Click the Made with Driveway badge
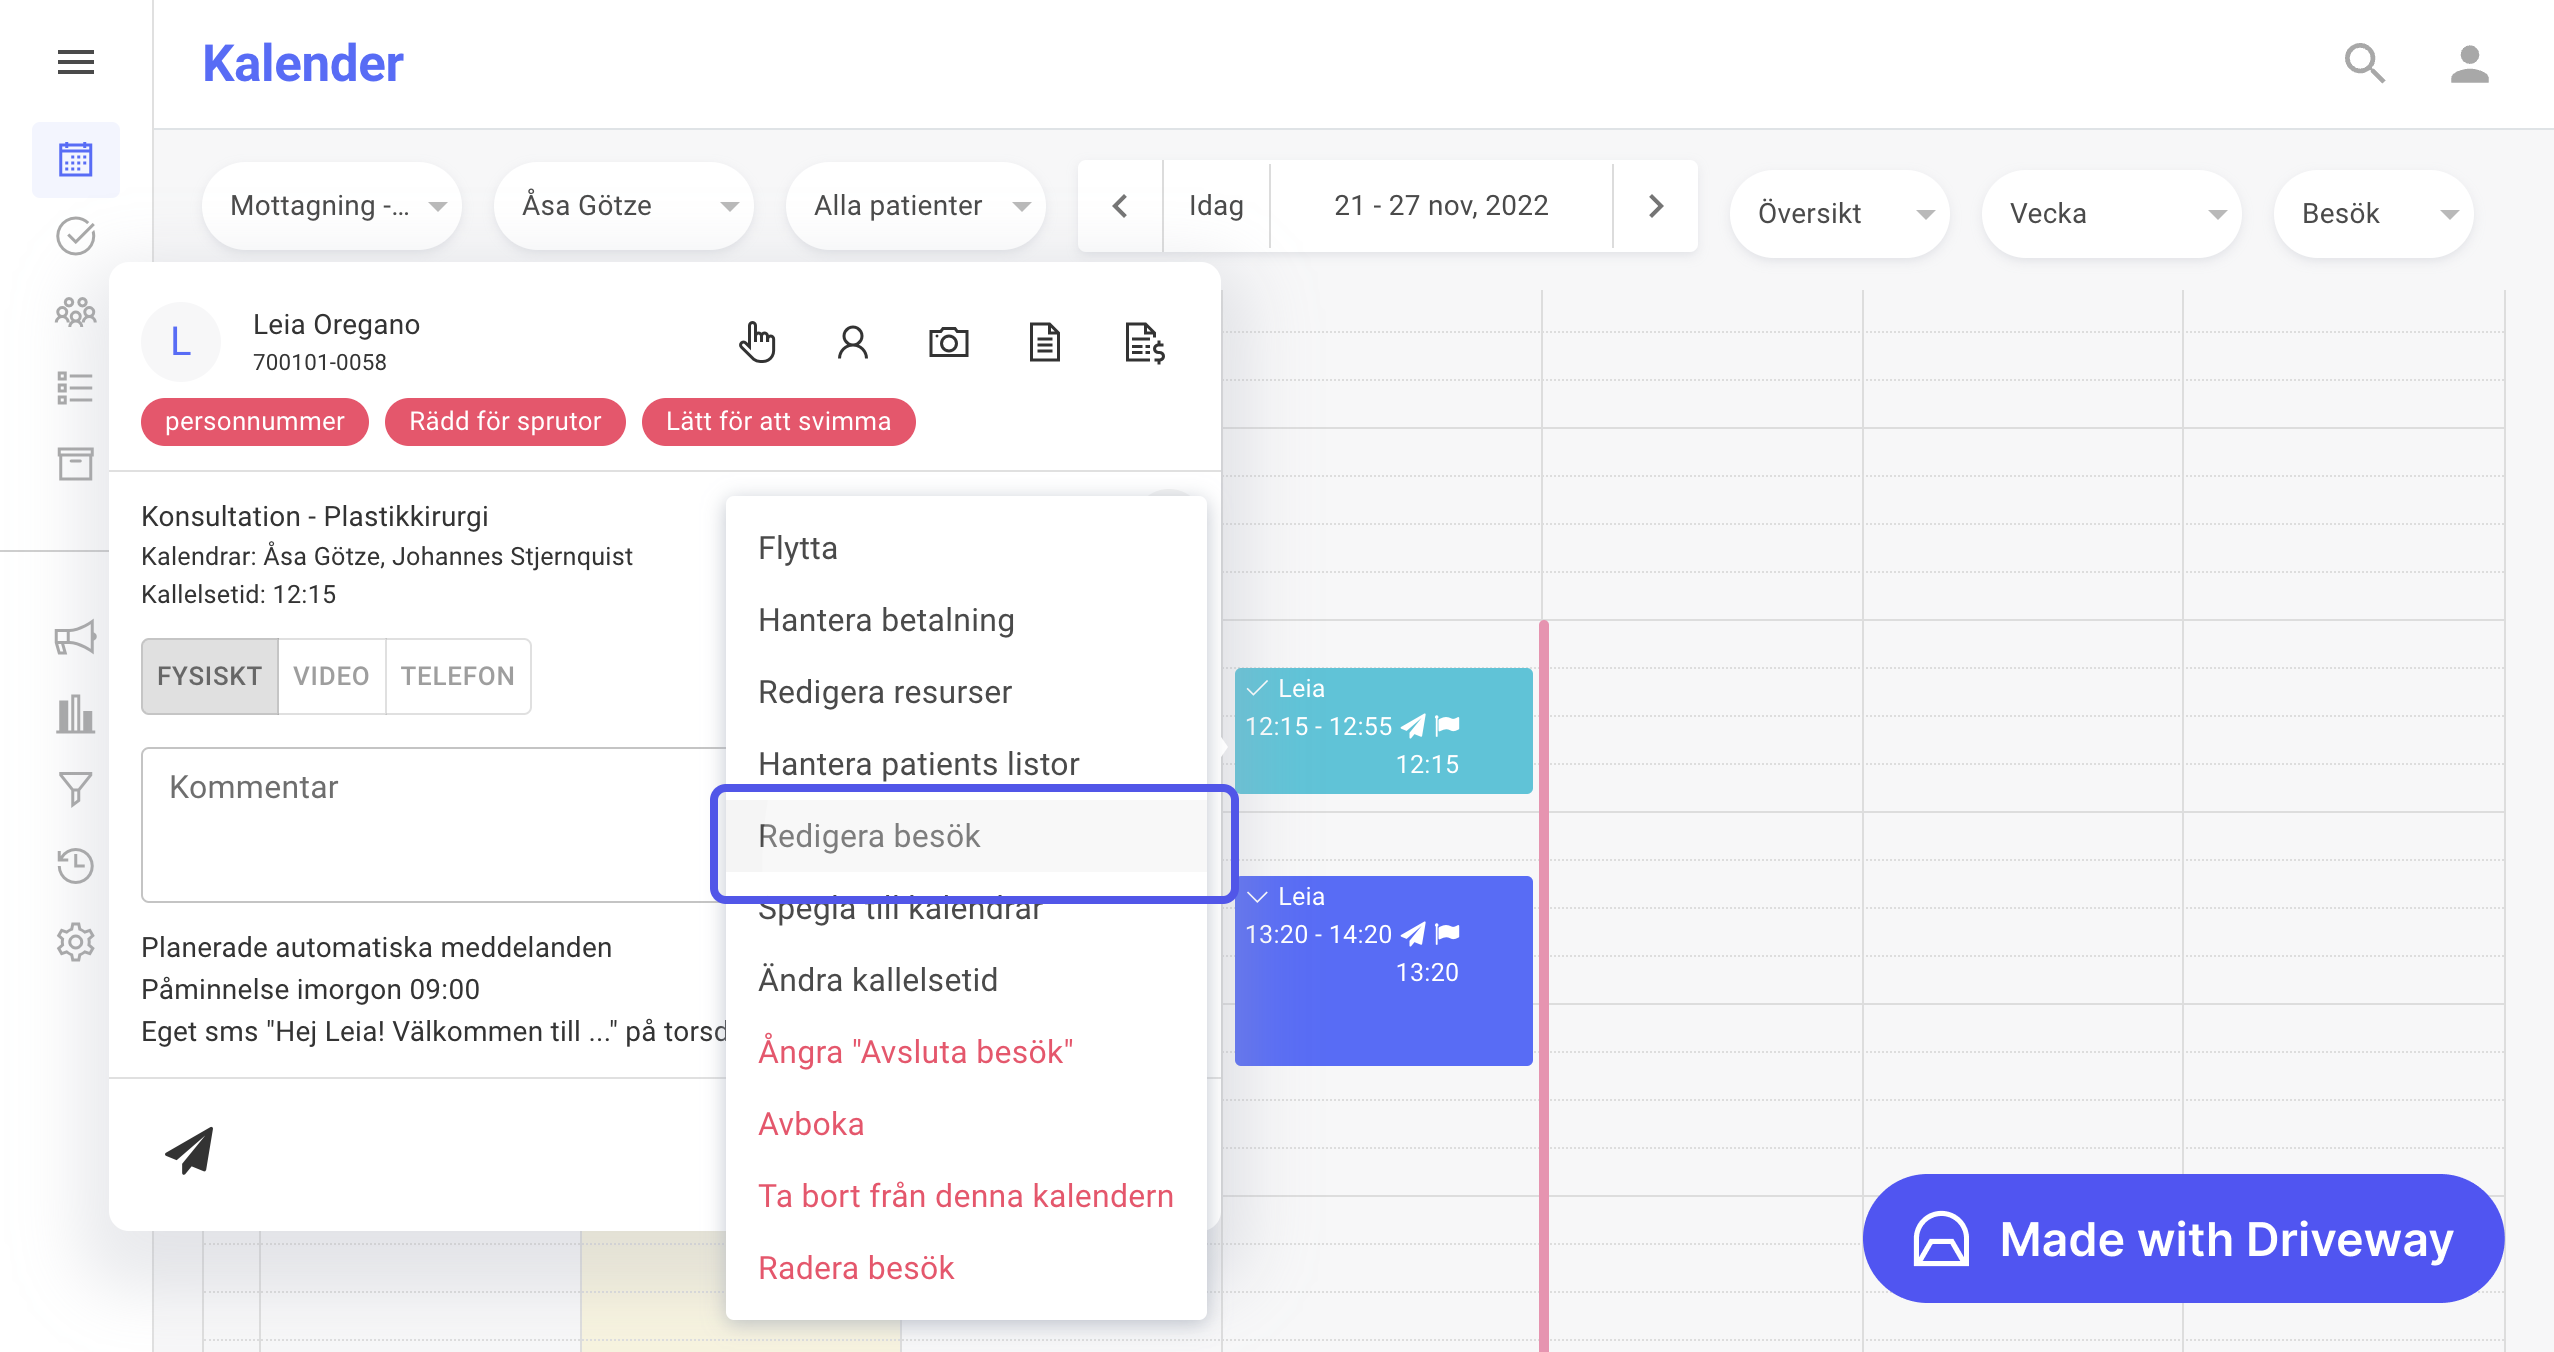Viewport: 2554px width, 1352px height. 2183,1239
